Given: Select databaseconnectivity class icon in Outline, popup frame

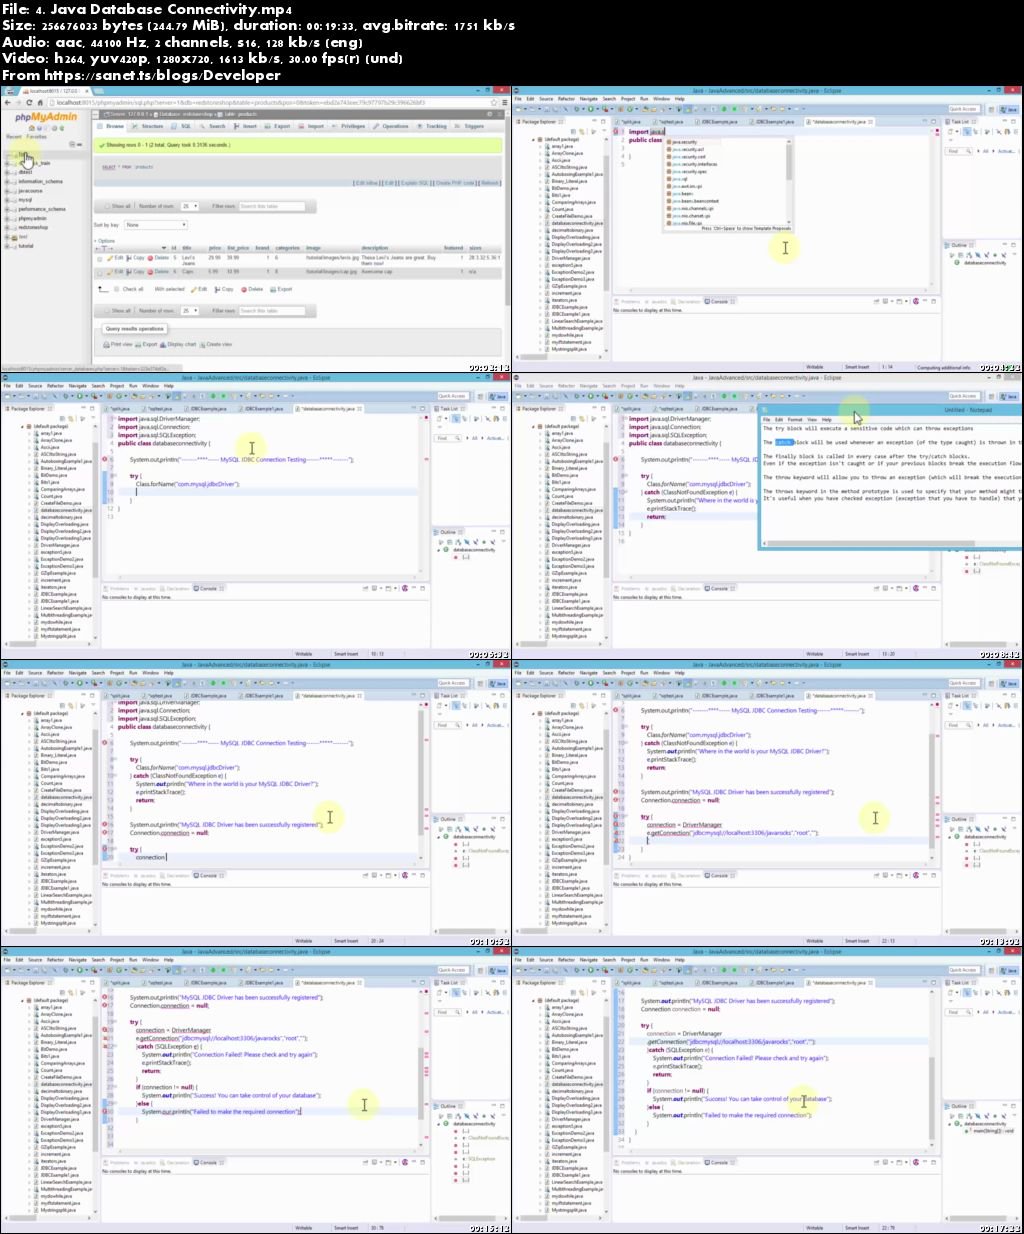Looking at the screenshot, I should click(x=957, y=262).
